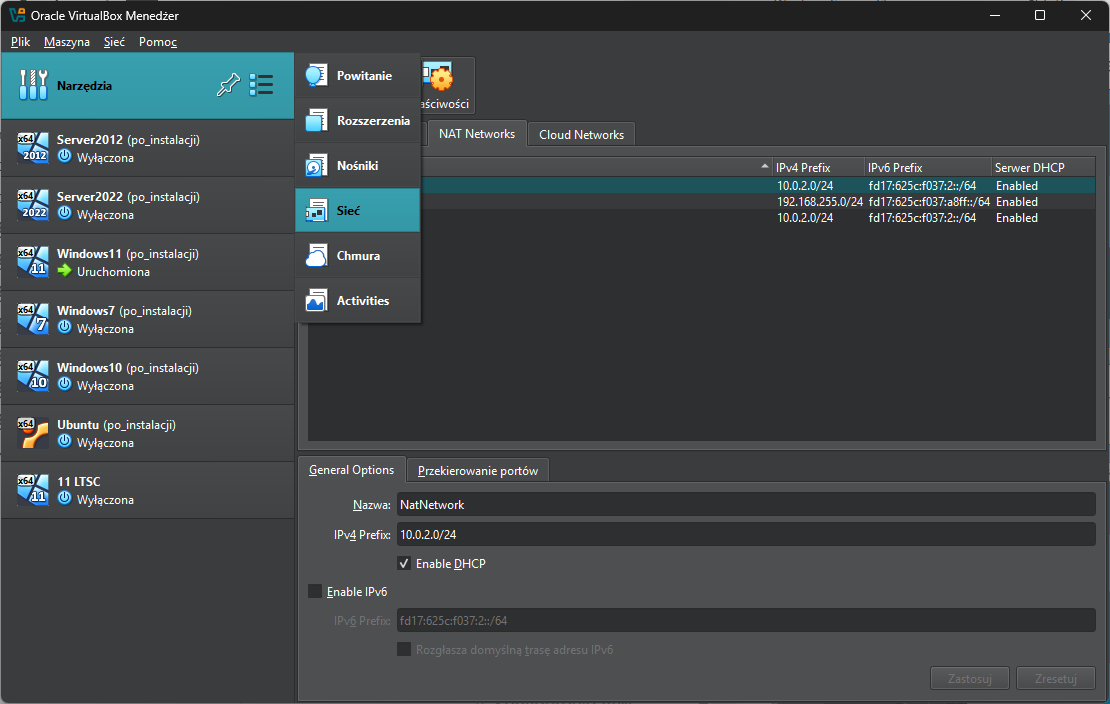Image resolution: width=1110 pixels, height=704 pixels.
Task: Select the network with IPv6 prefix fd17:625c:f037:a8ff::/64
Action: pyautogui.click(x=929, y=202)
